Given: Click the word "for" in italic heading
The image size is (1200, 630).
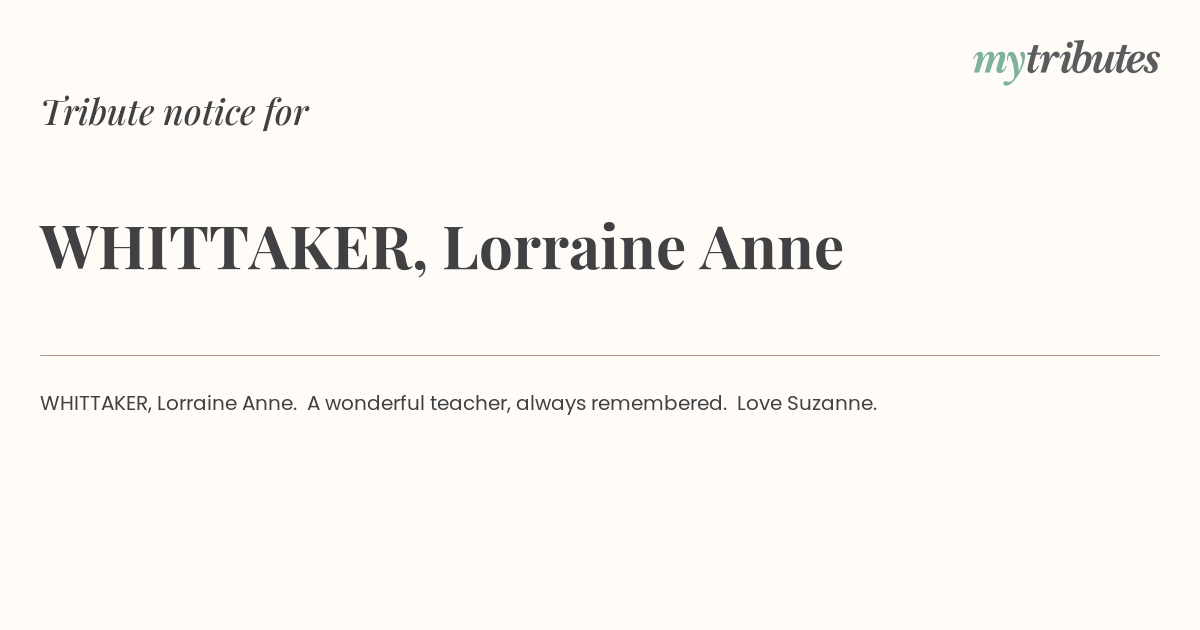Looking at the screenshot, I should 287,113.
